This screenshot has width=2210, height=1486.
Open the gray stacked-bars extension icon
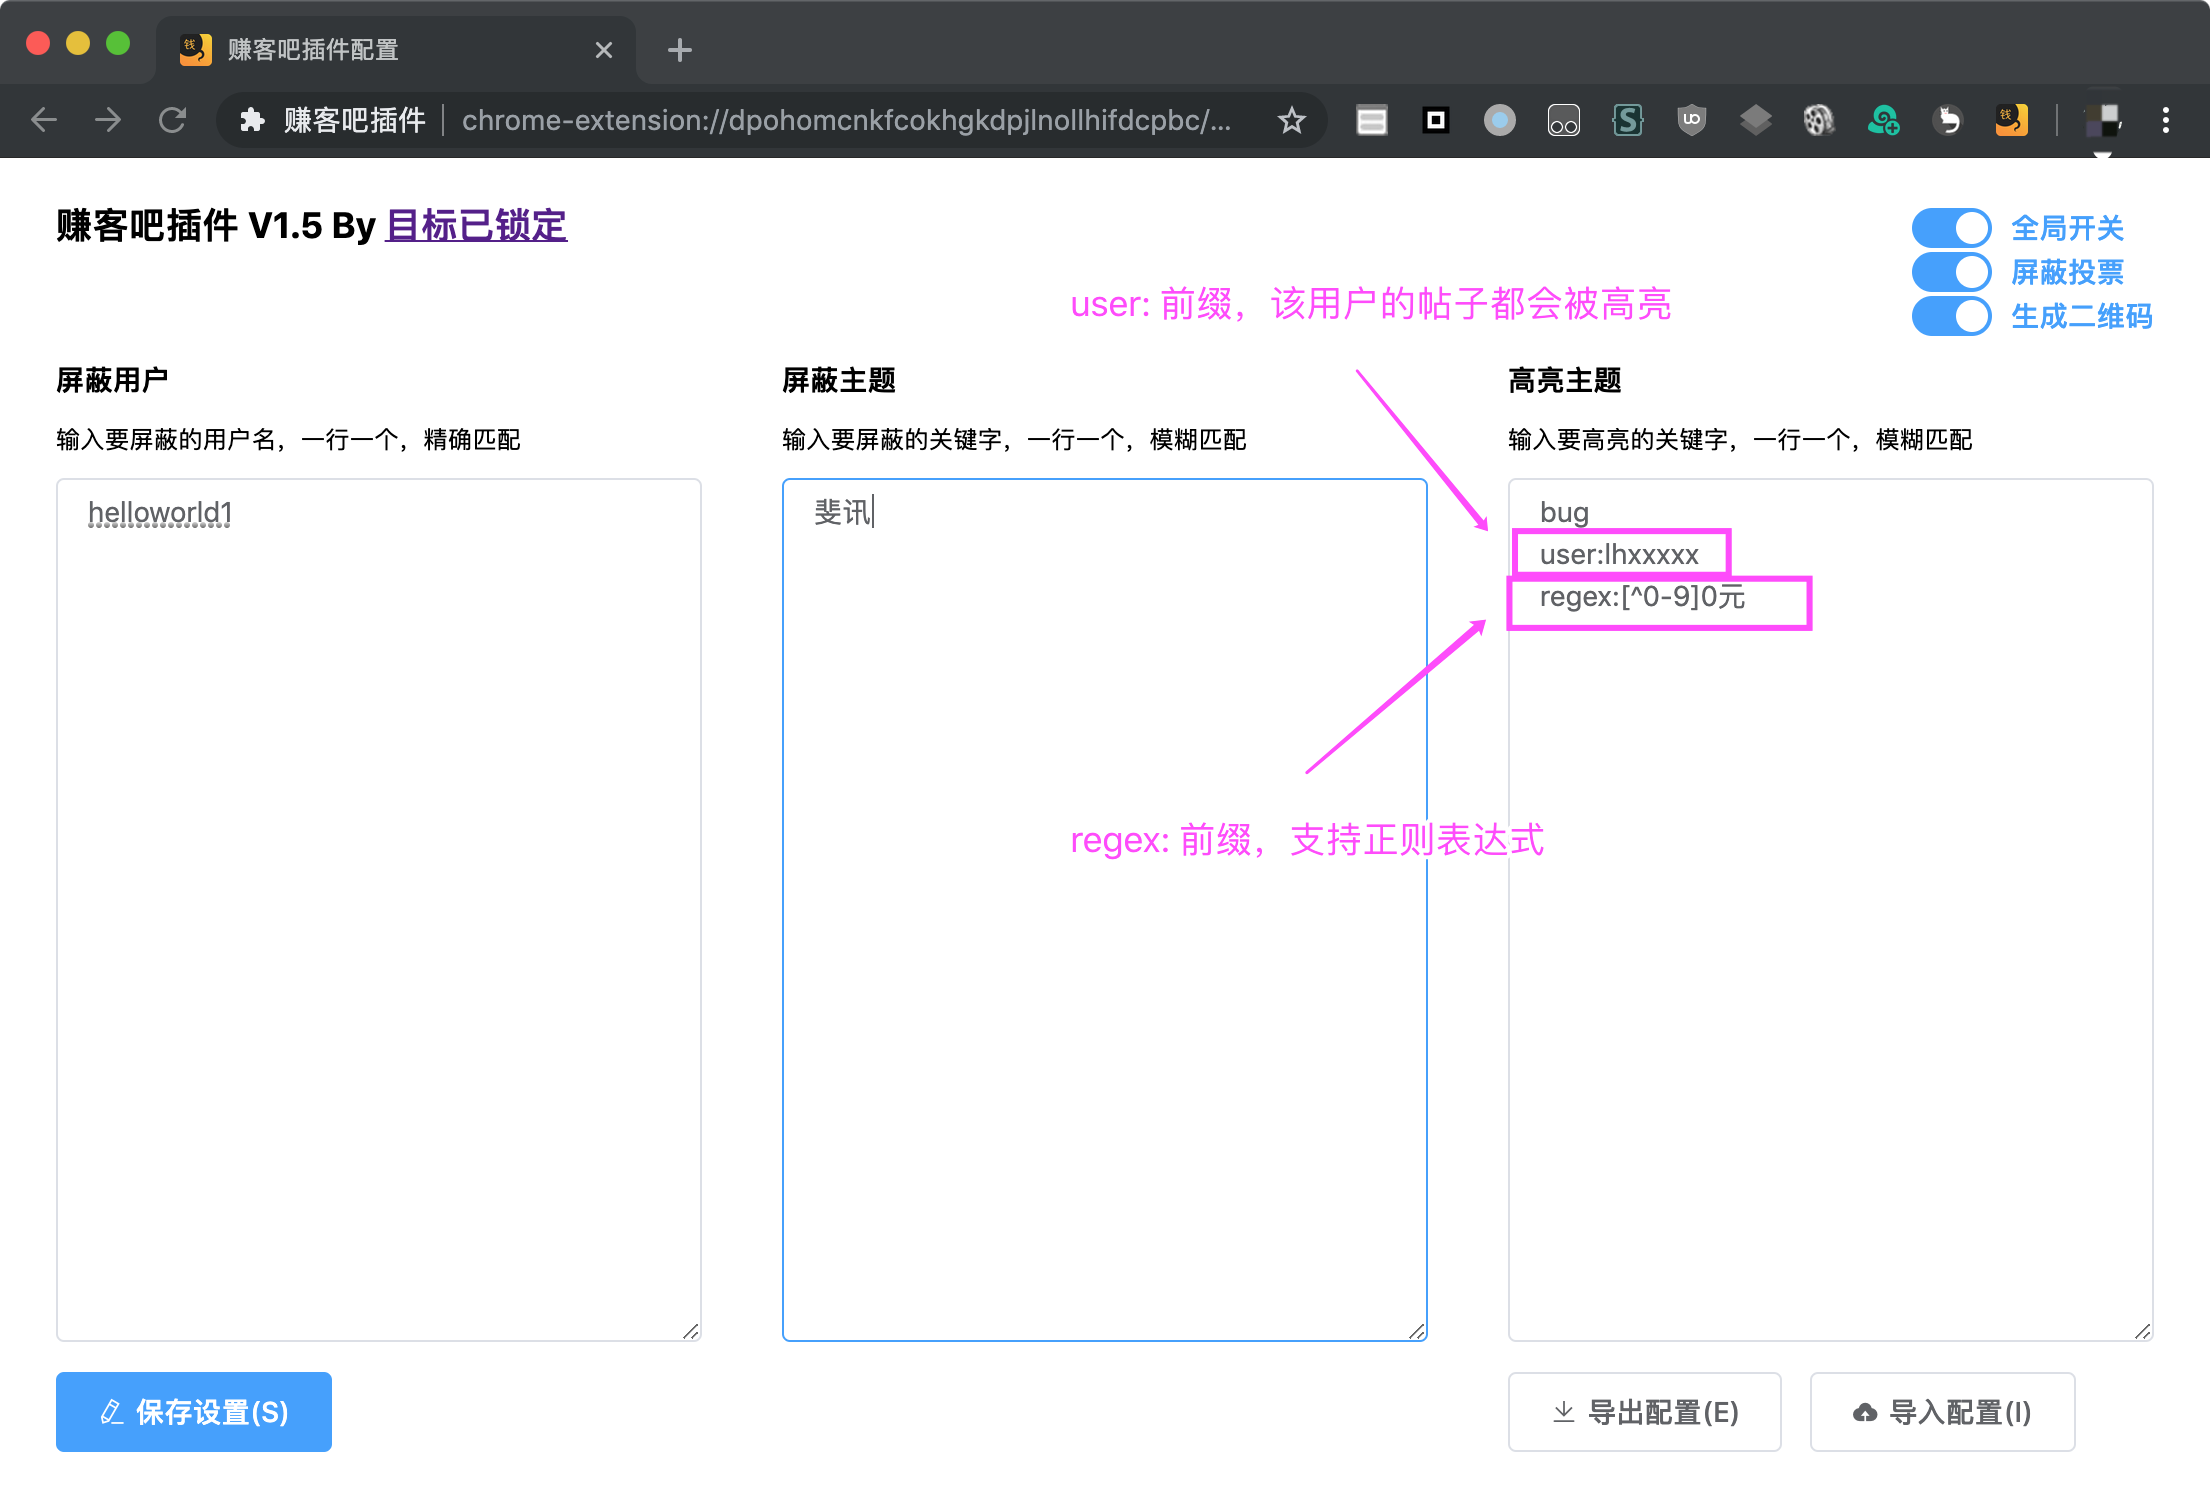click(x=1371, y=120)
